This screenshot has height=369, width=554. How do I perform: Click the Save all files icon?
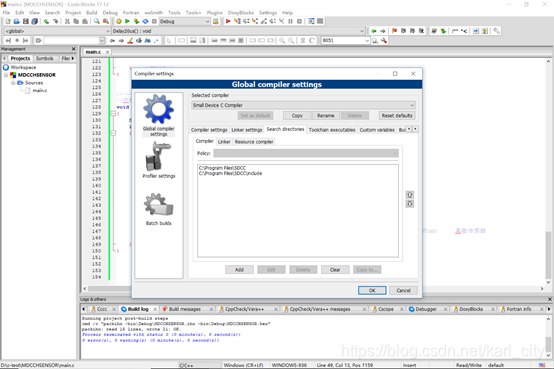[x=34, y=22]
